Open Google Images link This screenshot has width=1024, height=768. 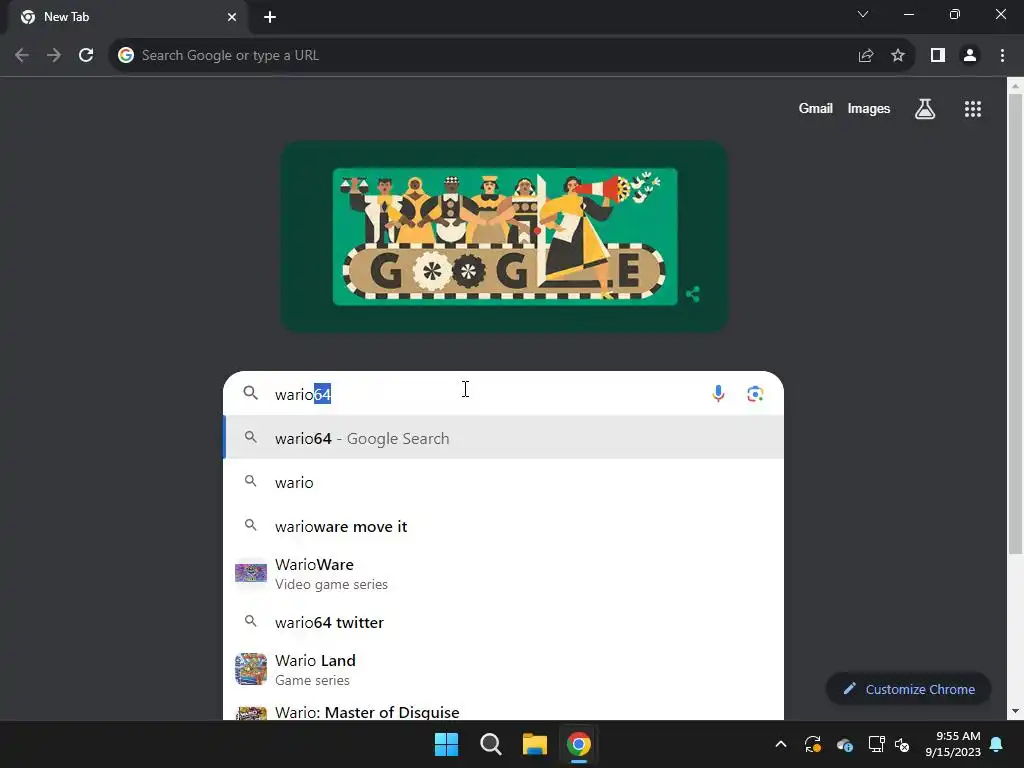[869, 108]
